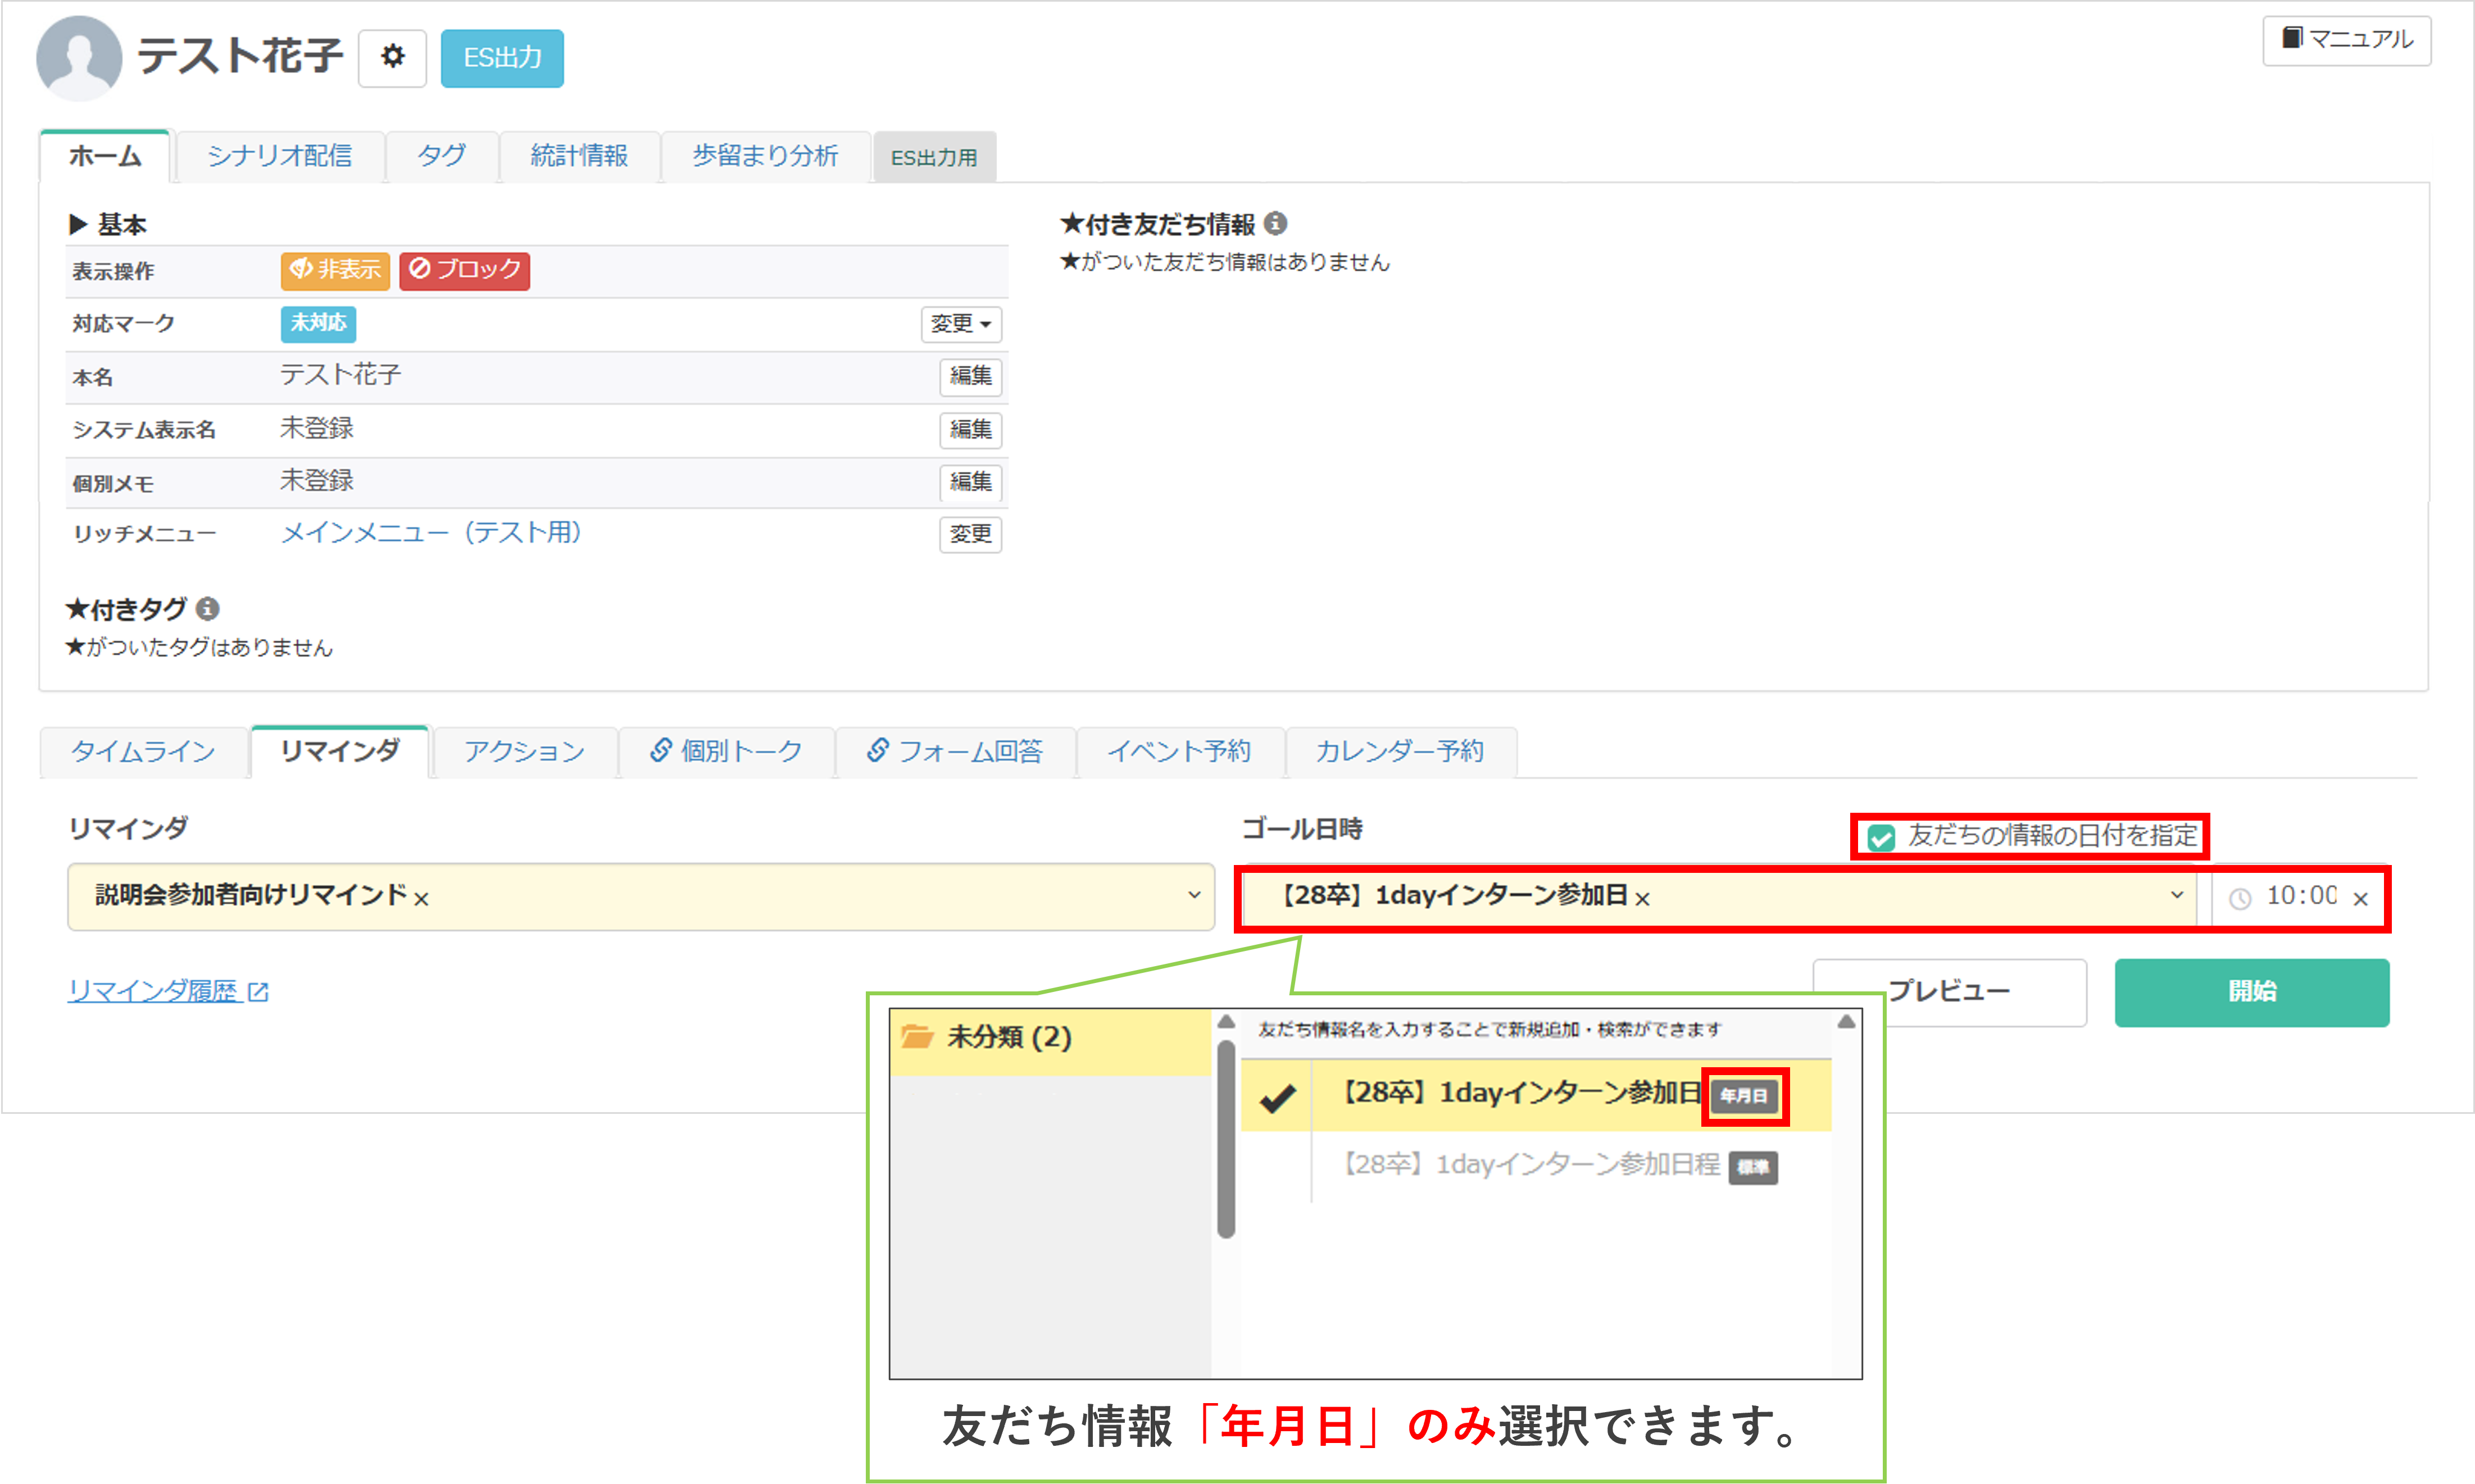Click the user avatar icon

point(78,57)
